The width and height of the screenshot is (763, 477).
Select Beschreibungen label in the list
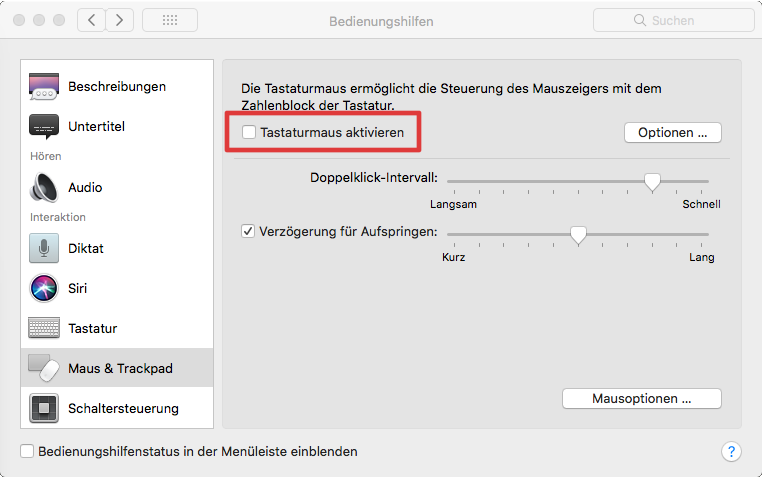[x=117, y=87]
